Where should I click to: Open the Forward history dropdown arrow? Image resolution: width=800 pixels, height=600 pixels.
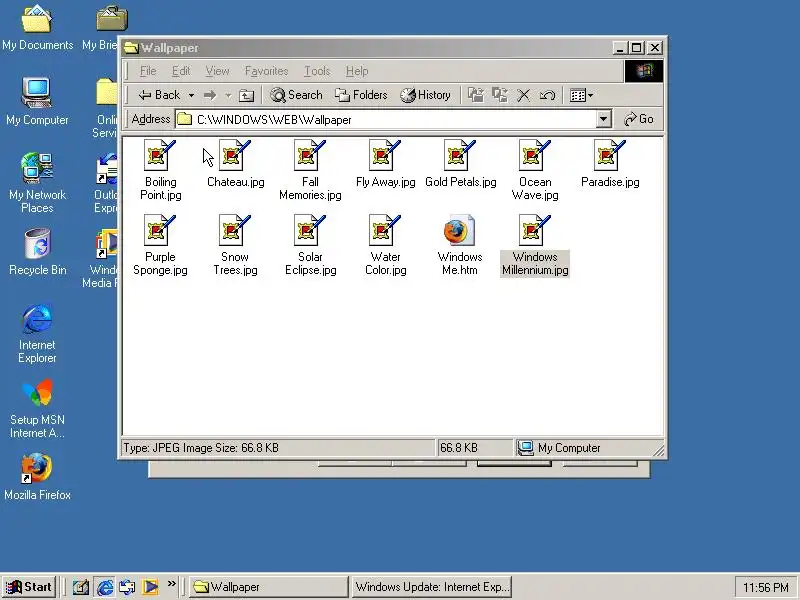(x=229, y=95)
